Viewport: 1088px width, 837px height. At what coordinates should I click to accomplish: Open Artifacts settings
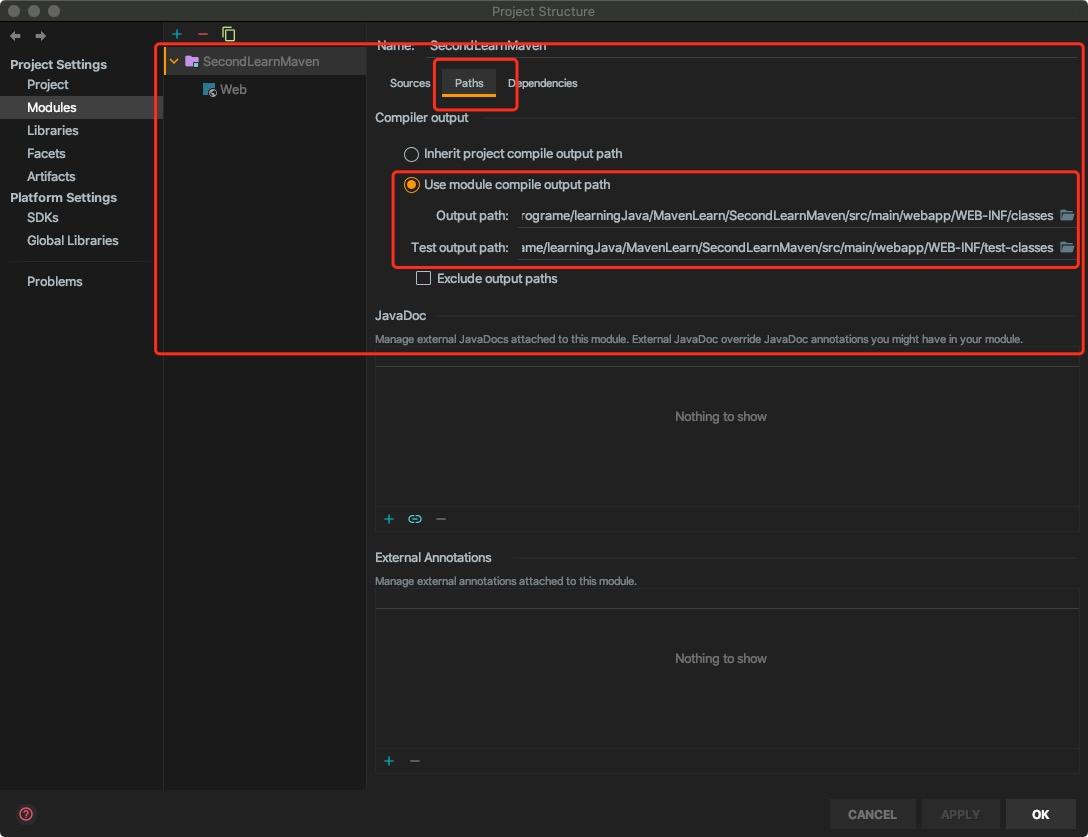[x=51, y=176]
